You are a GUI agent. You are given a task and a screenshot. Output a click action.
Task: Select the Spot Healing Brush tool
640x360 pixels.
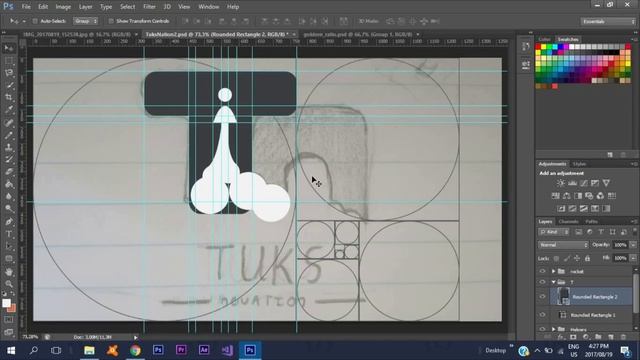9,122
